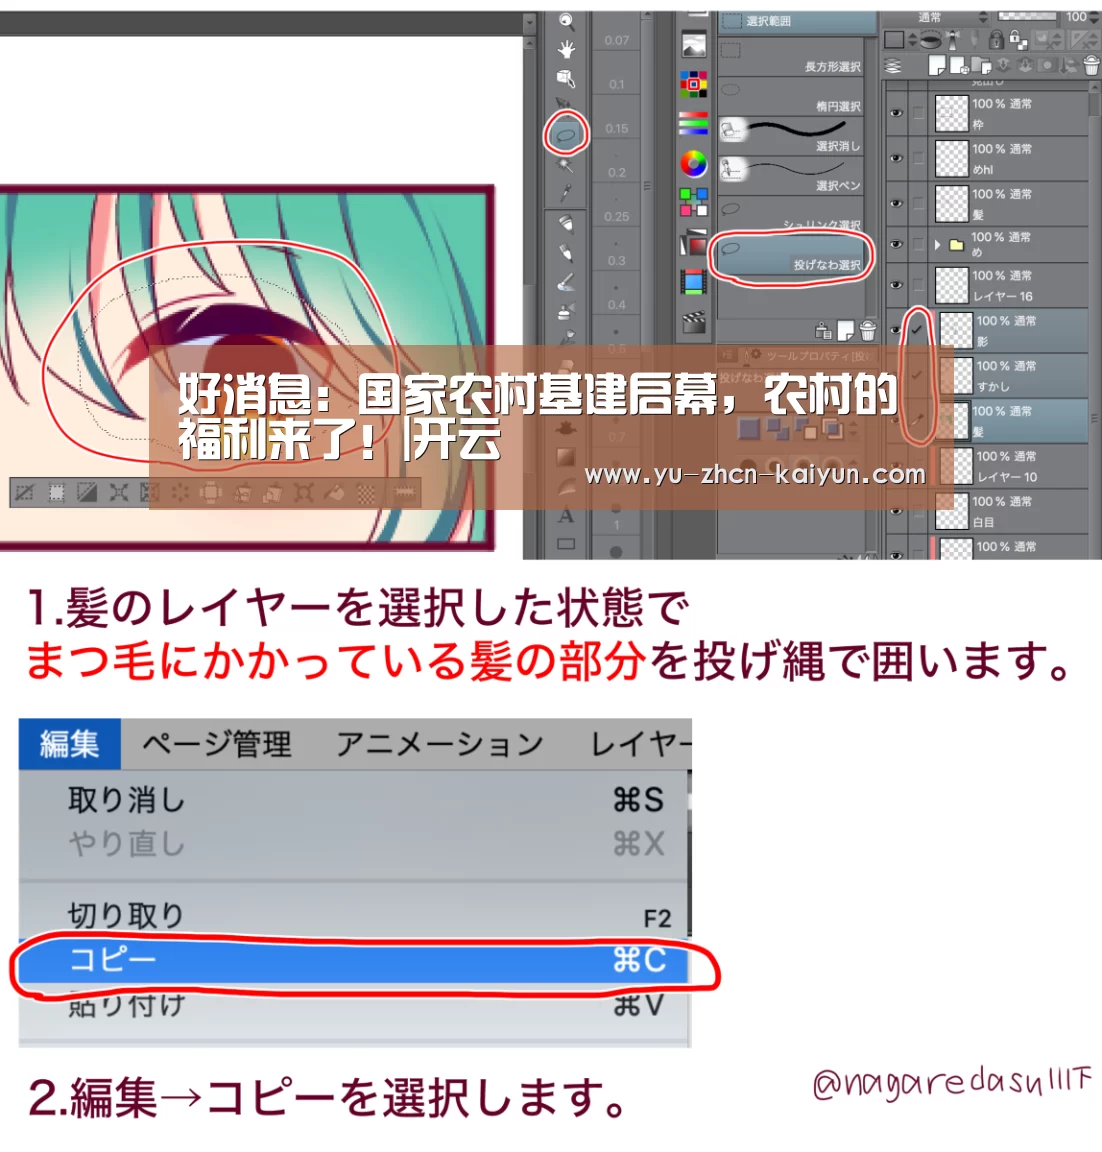Viewport: 1102px width, 1152px height.
Task: Hide the 枠 layer with eye icon
Action: click(896, 113)
